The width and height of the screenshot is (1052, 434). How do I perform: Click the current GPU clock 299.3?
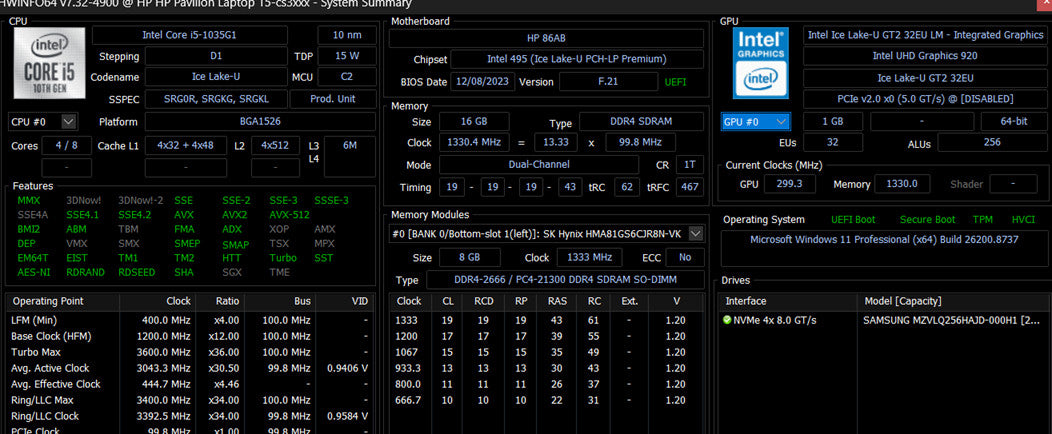pyautogui.click(x=790, y=184)
